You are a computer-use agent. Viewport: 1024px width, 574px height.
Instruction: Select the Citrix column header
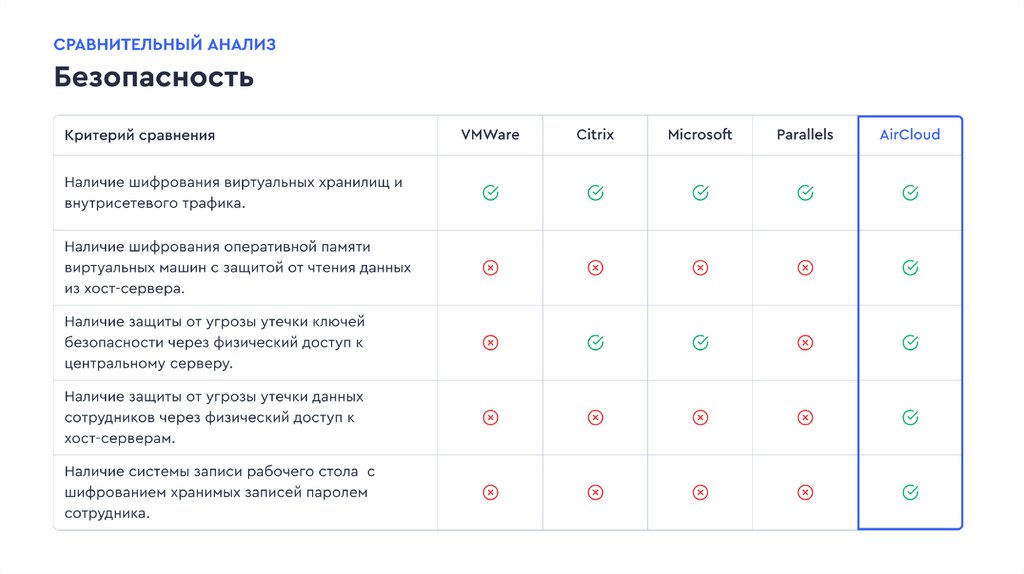click(595, 135)
